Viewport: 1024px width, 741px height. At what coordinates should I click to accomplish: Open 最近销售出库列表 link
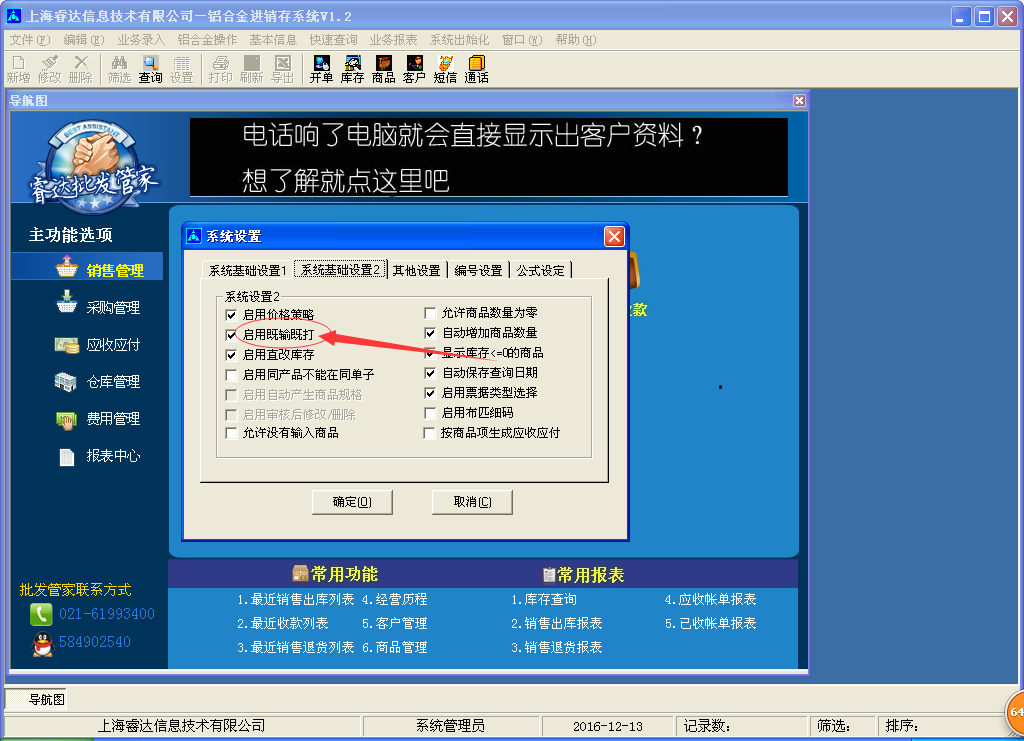(295, 599)
